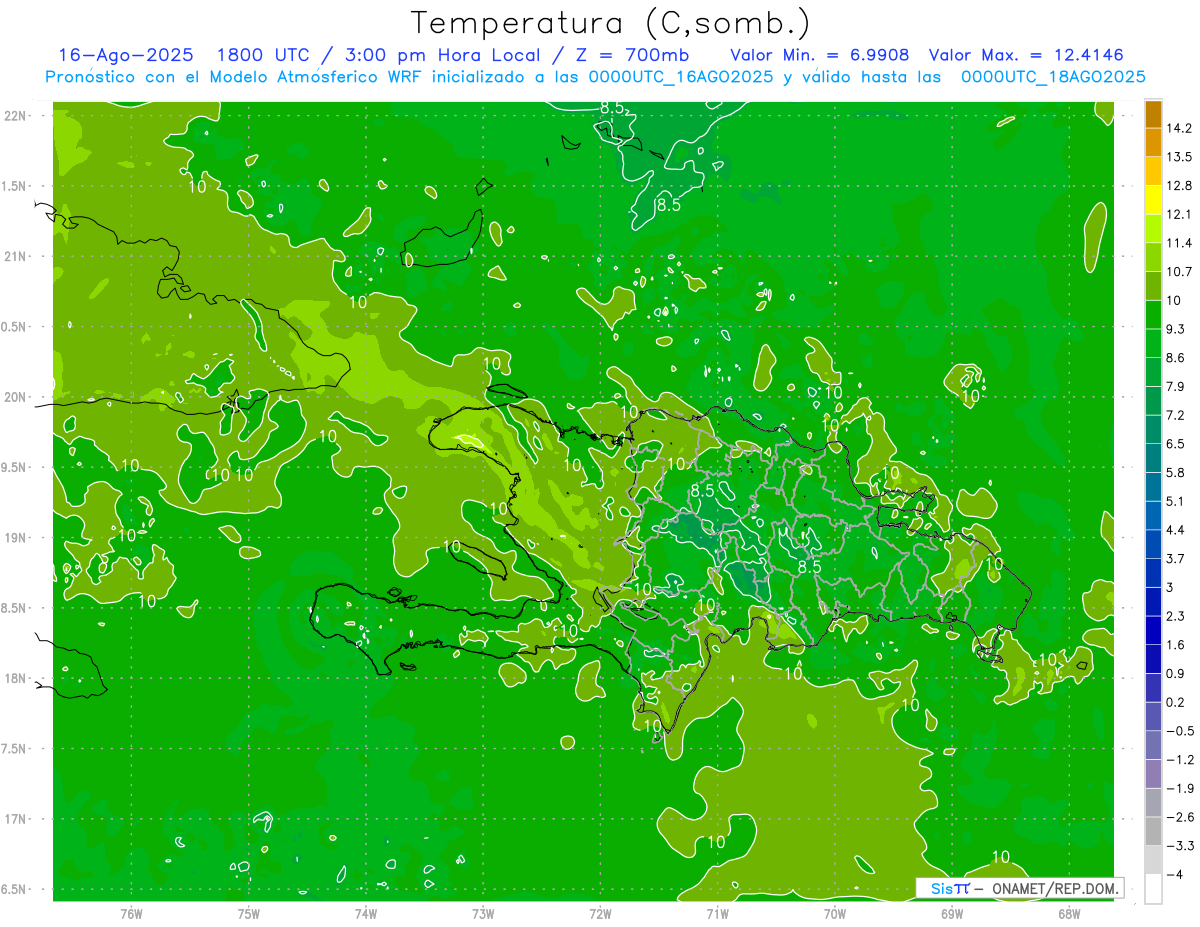Click the "22N" latitude axis label
This screenshot has height=927, width=1200.
pyautogui.click(x=16, y=116)
